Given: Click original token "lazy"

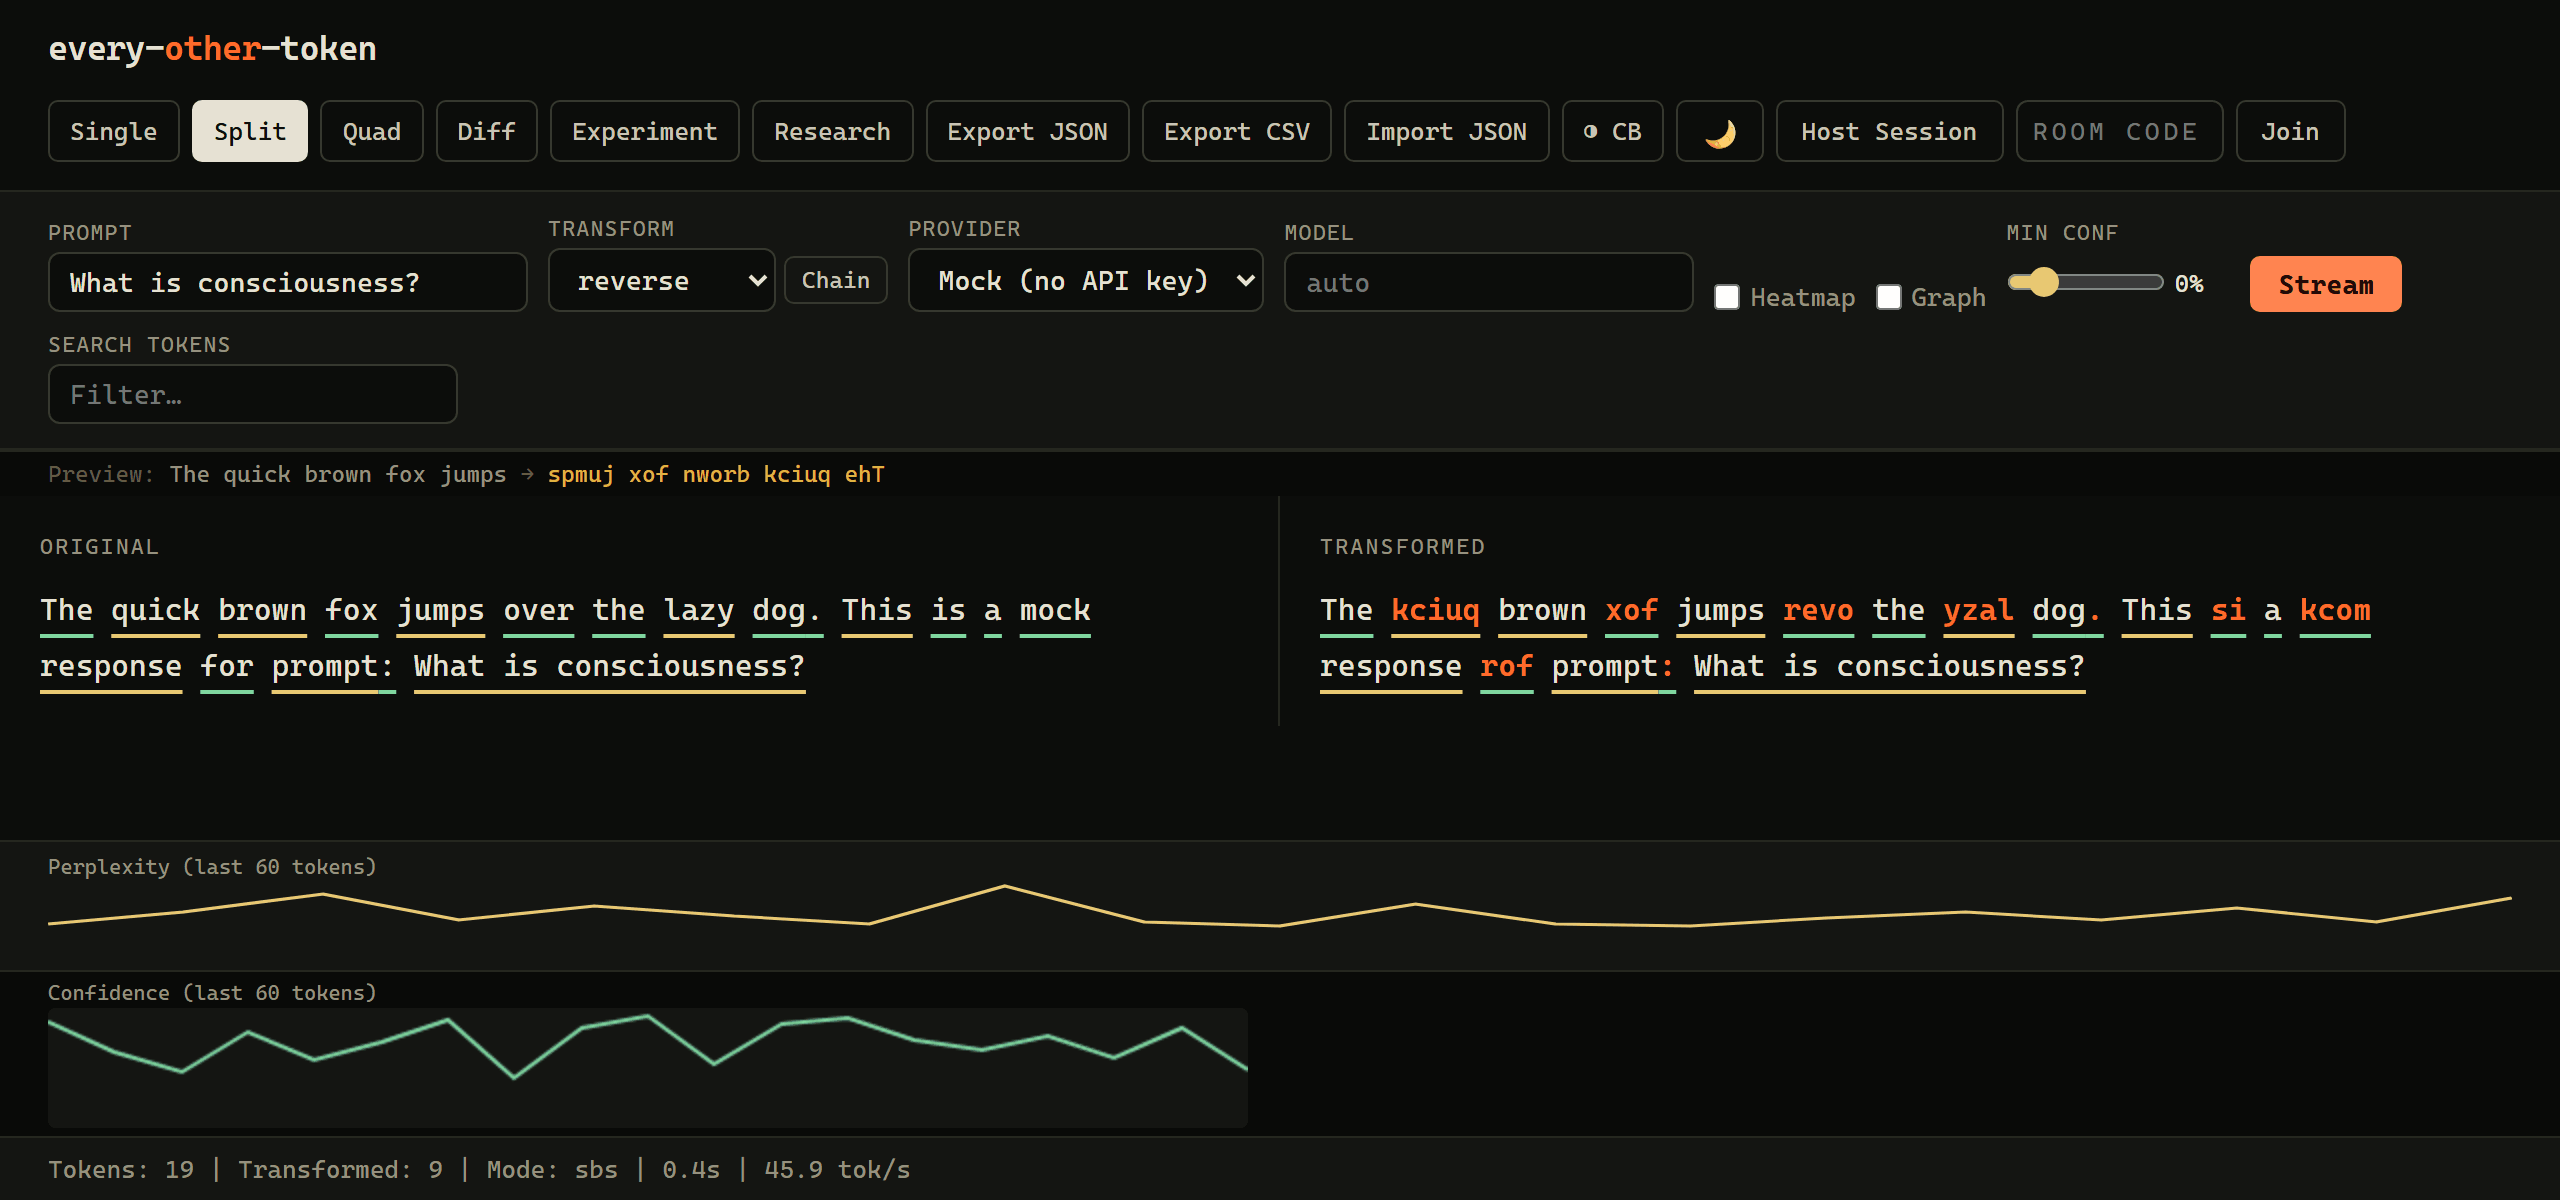Looking at the screenshot, I should click(x=699, y=610).
